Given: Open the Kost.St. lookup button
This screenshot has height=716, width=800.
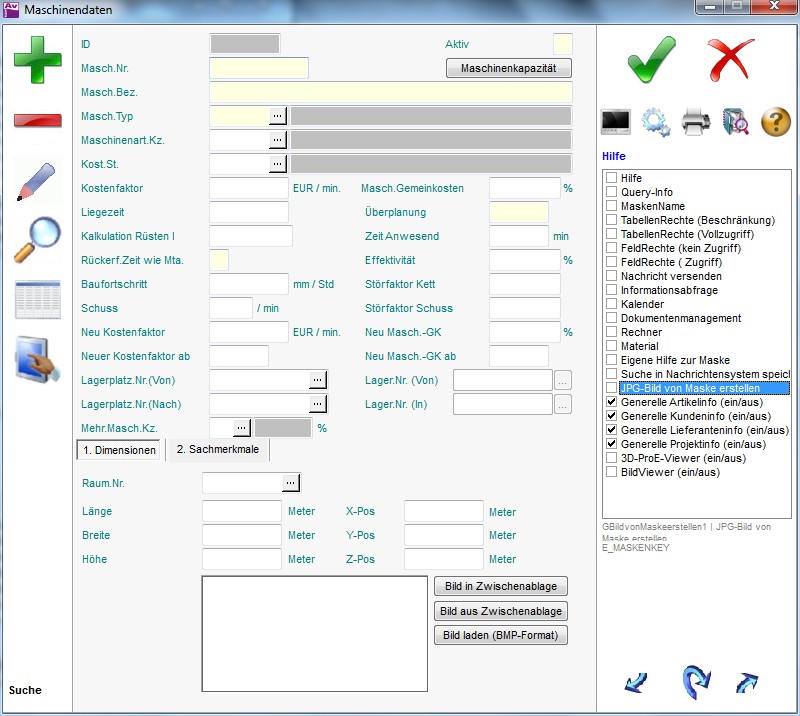Looking at the screenshot, I should point(278,164).
